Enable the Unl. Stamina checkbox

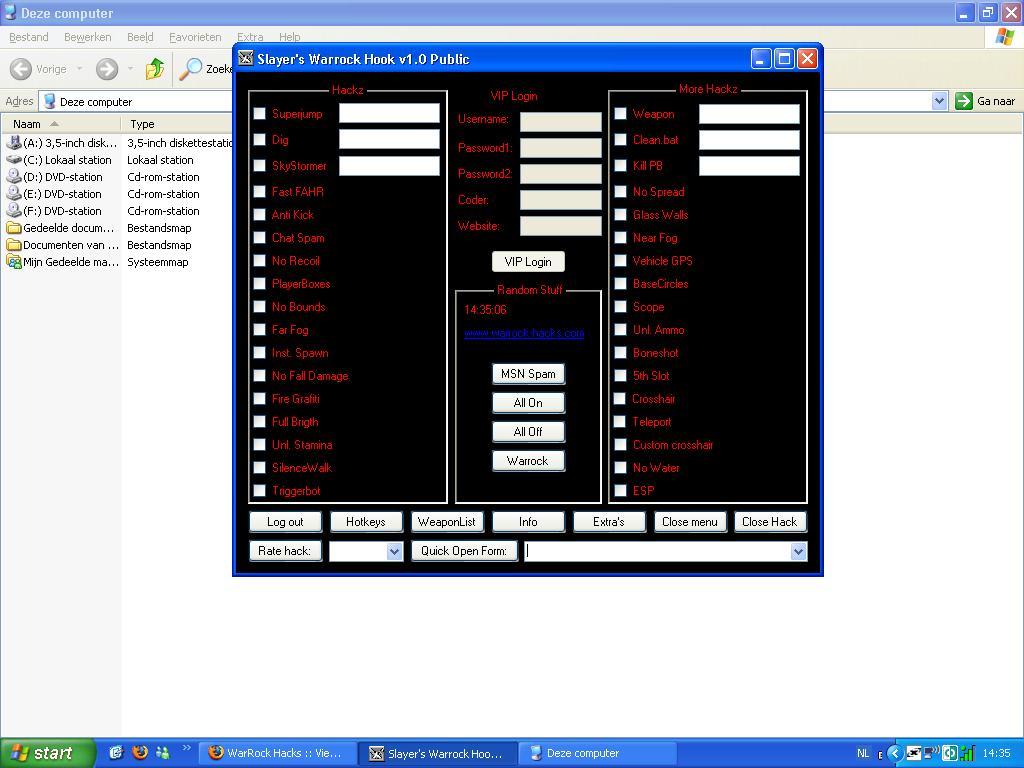pos(259,445)
